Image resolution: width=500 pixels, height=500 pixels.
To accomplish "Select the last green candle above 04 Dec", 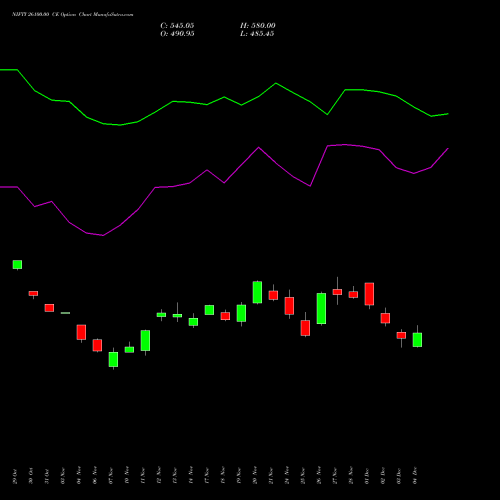I will 417,340.
